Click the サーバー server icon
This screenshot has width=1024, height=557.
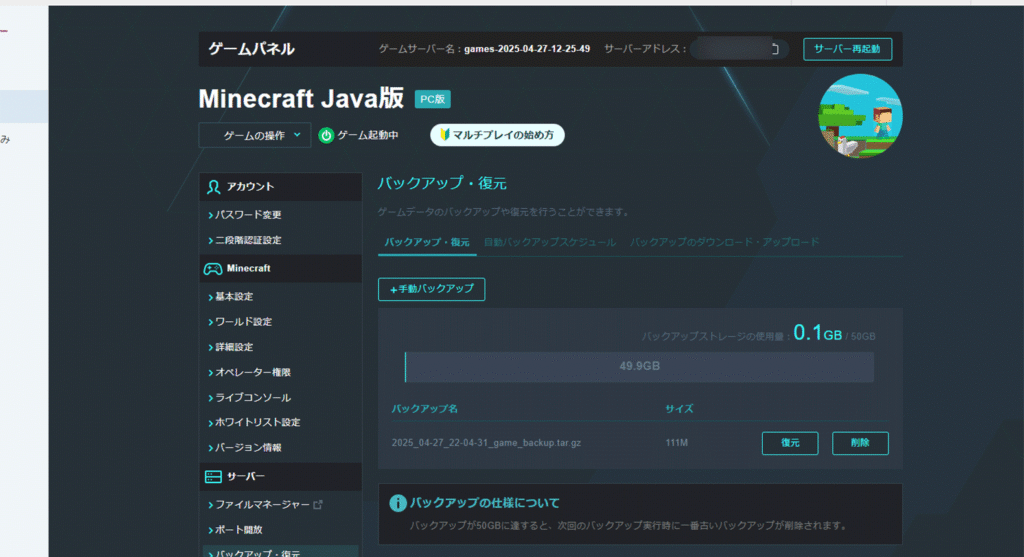click(213, 477)
